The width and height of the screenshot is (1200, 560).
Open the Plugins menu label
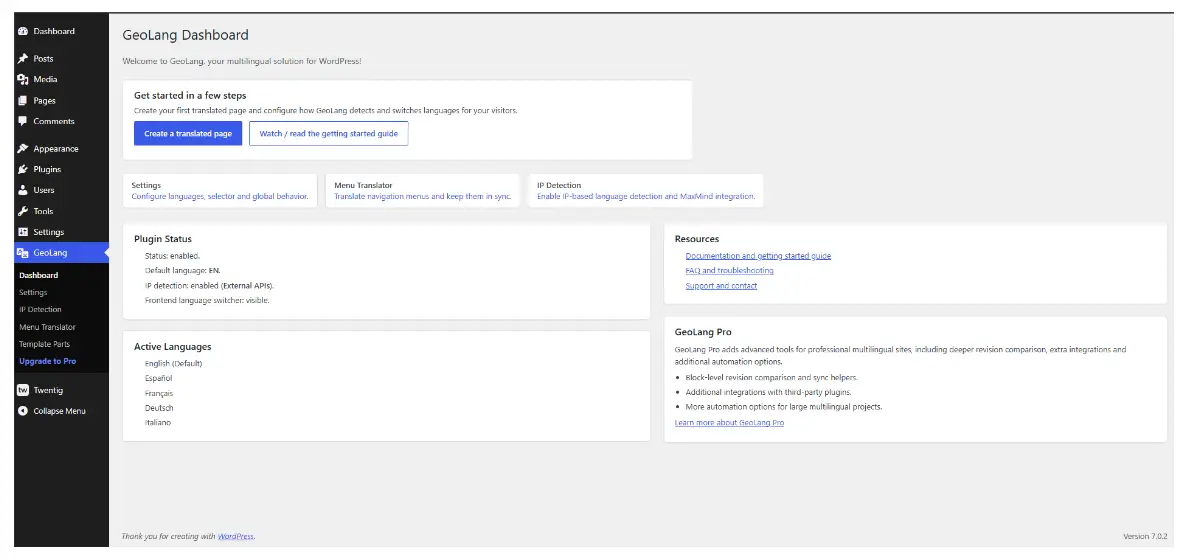pyautogui.click(x=47, y=170)
